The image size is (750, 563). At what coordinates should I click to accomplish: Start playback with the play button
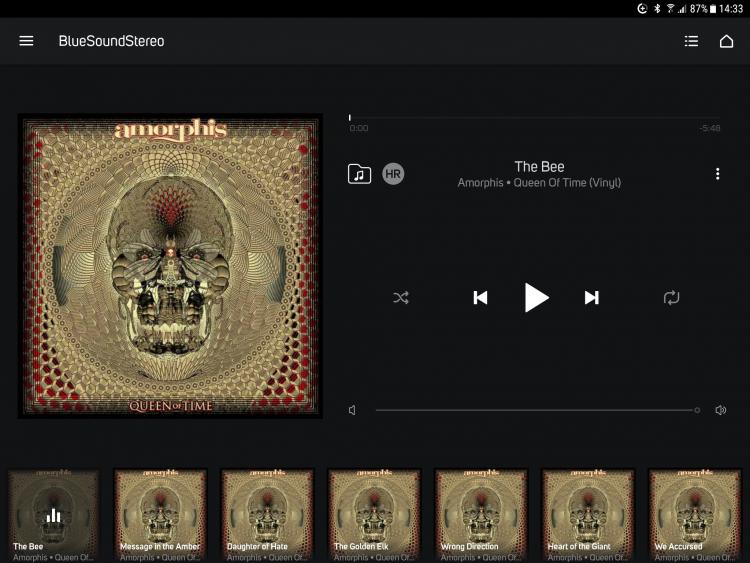tap(536, 298)
